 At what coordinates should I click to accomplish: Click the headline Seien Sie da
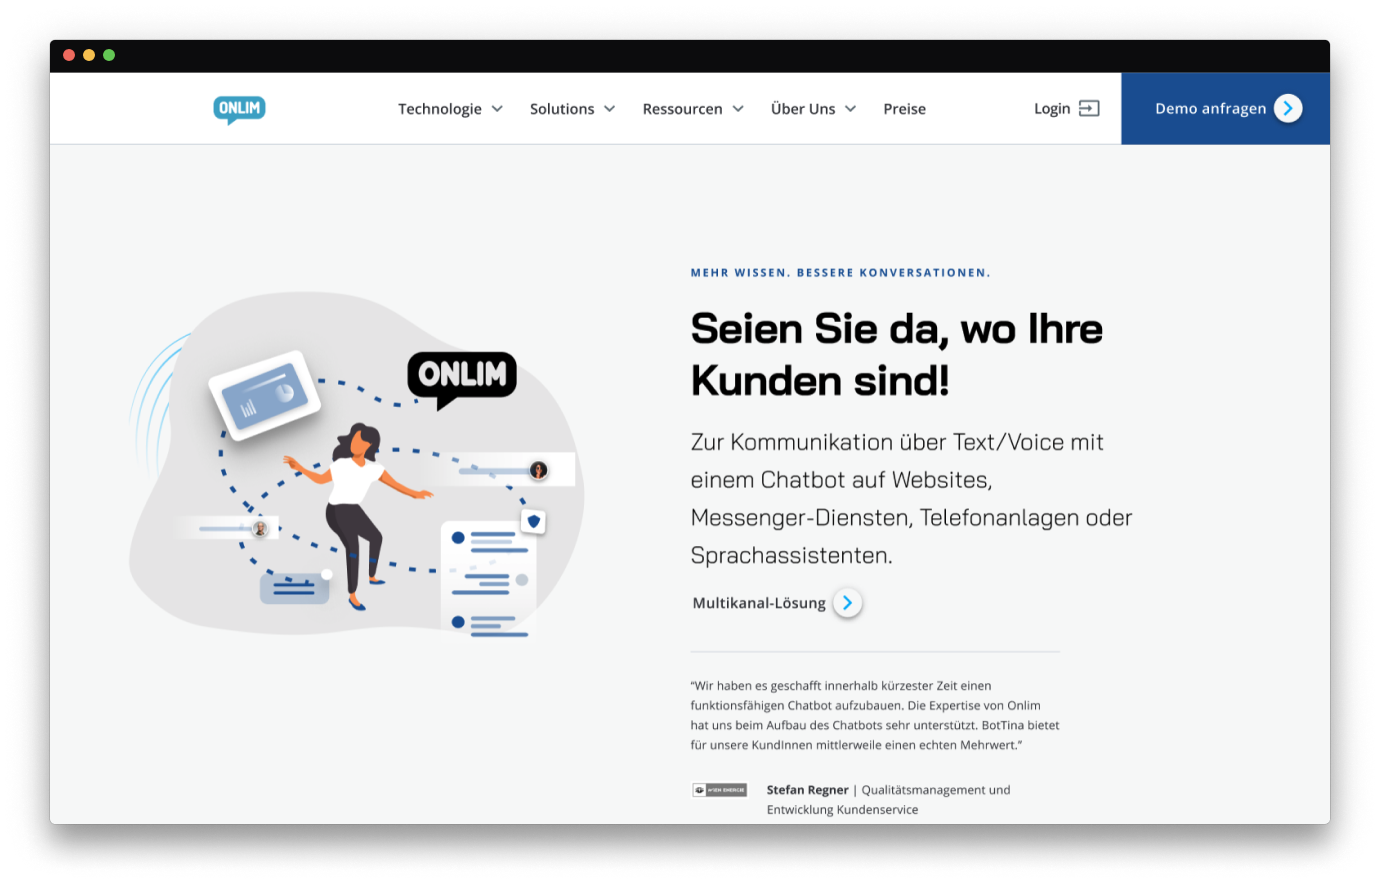897,354
